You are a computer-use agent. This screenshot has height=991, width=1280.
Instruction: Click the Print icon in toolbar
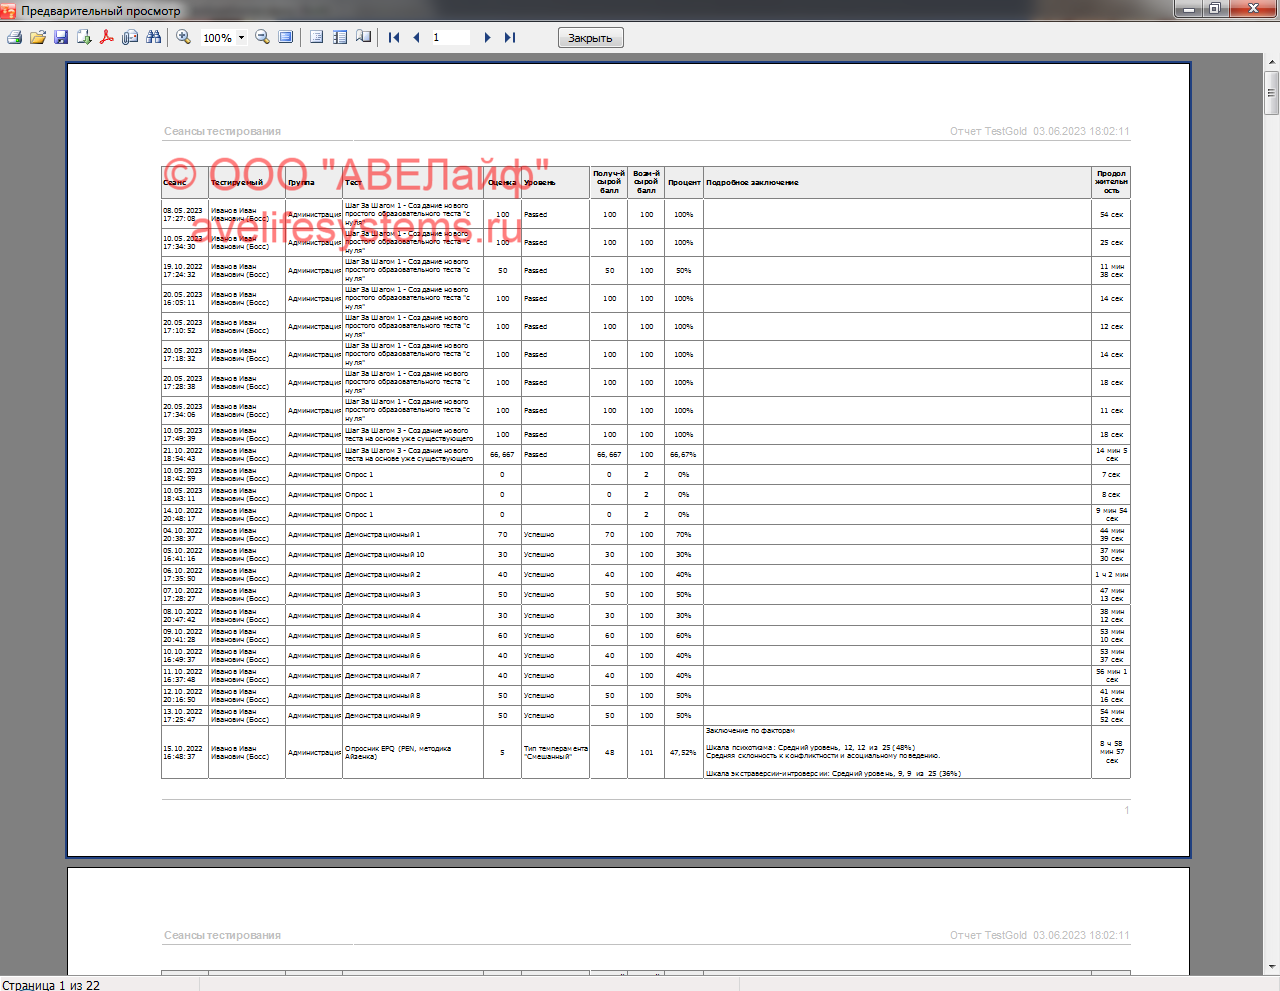(14, 37)
